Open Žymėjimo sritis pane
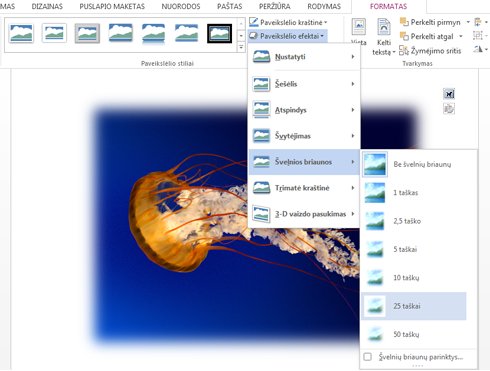 pyautogui.click(x=430, y=51)
